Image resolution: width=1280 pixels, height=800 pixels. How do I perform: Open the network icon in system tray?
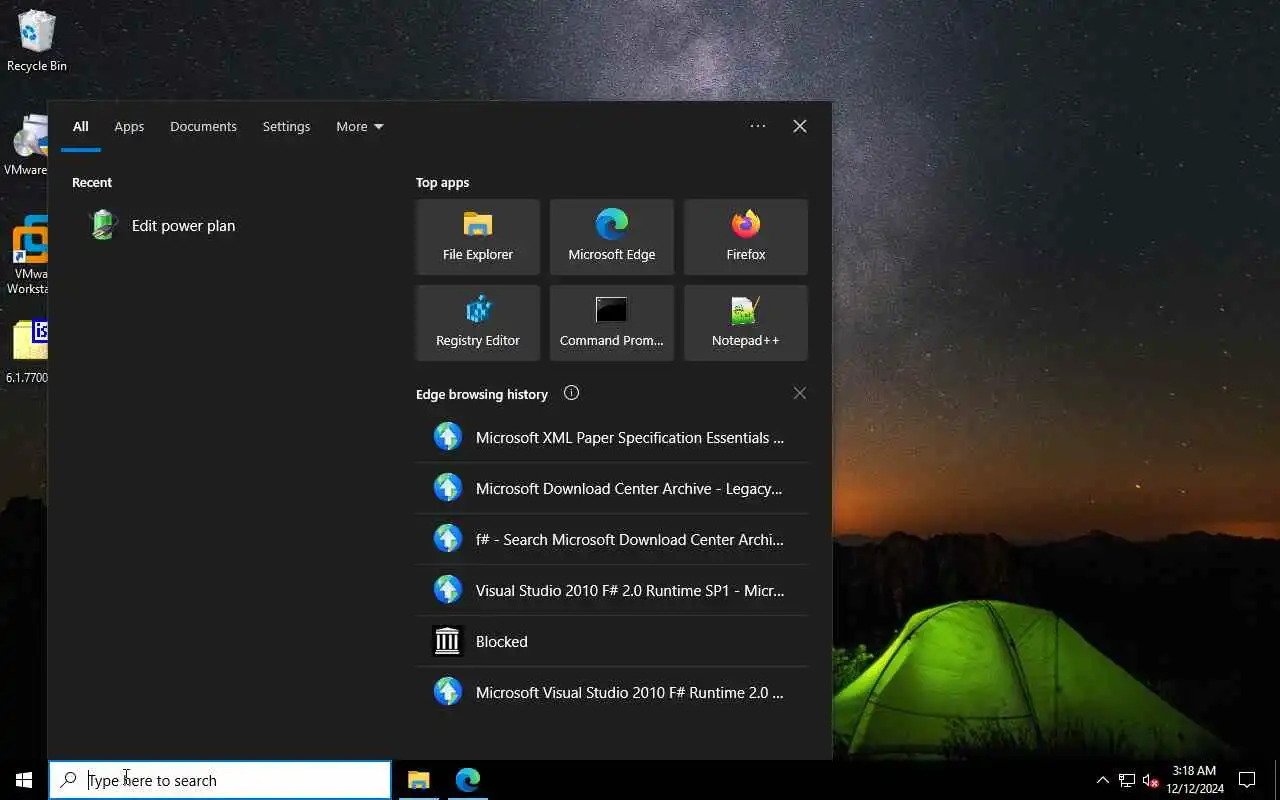1127,780
